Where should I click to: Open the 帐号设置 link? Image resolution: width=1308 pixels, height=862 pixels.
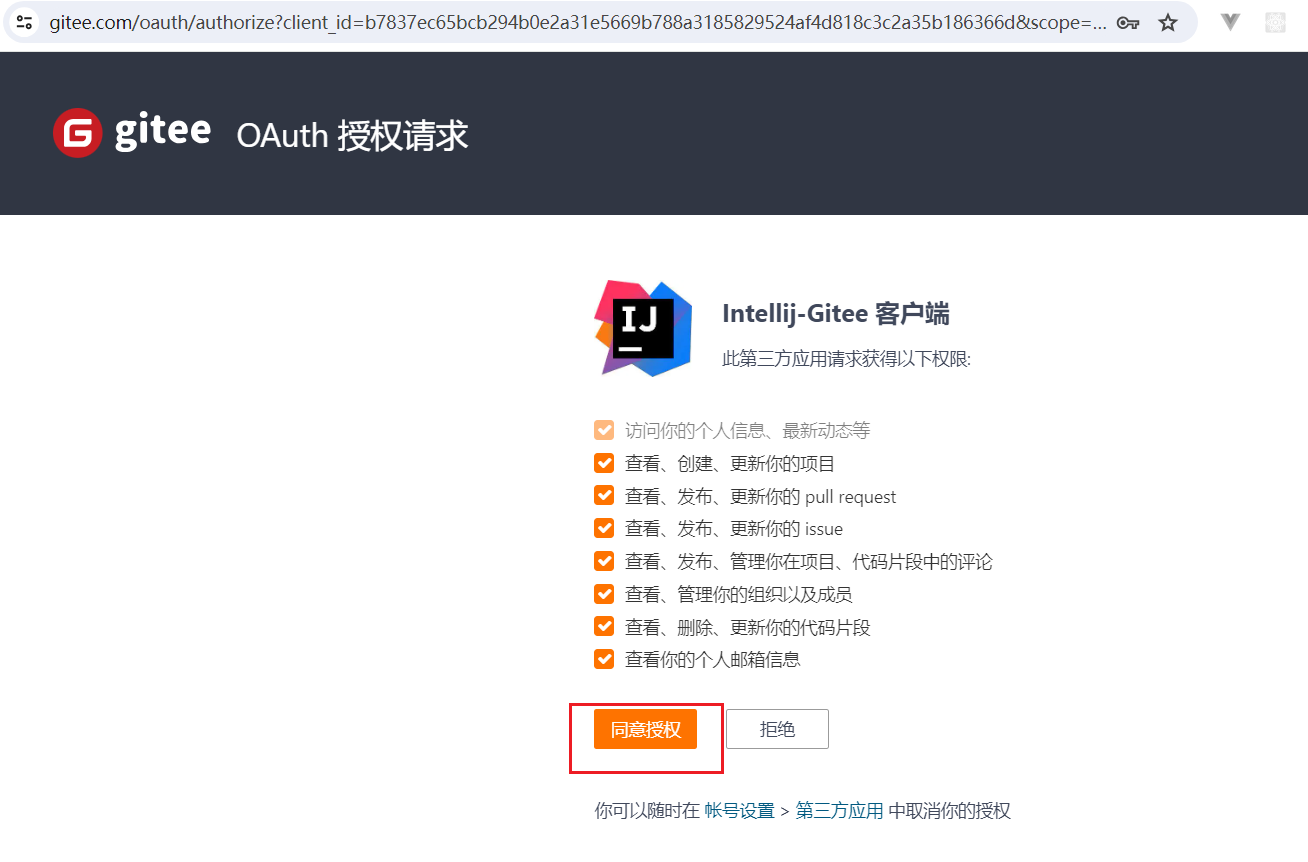(740, 811)
